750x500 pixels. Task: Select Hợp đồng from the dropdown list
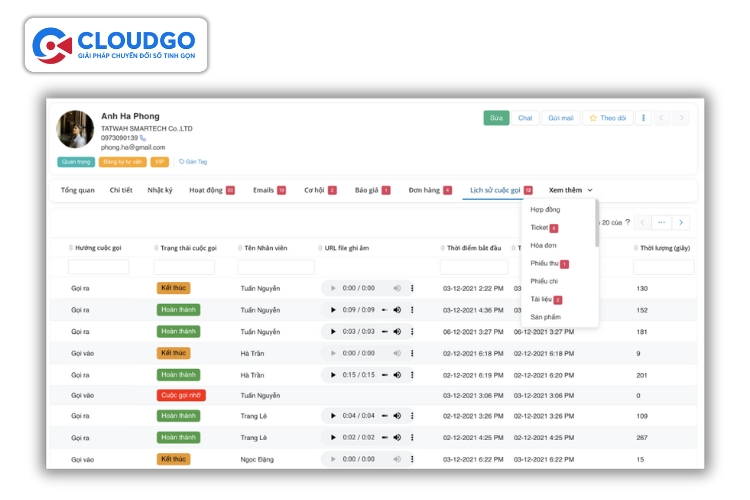pos(545,210)
